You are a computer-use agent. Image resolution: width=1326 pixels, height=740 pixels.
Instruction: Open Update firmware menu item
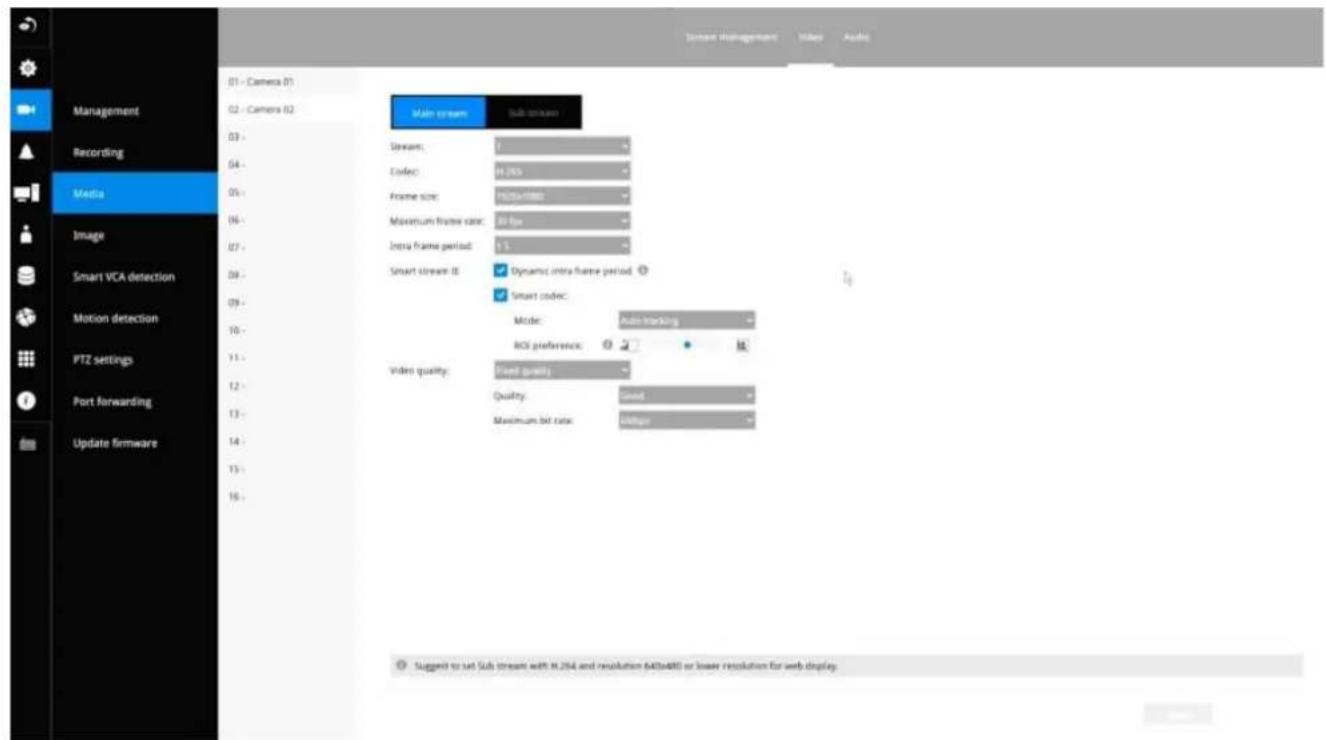pos(135,442)
